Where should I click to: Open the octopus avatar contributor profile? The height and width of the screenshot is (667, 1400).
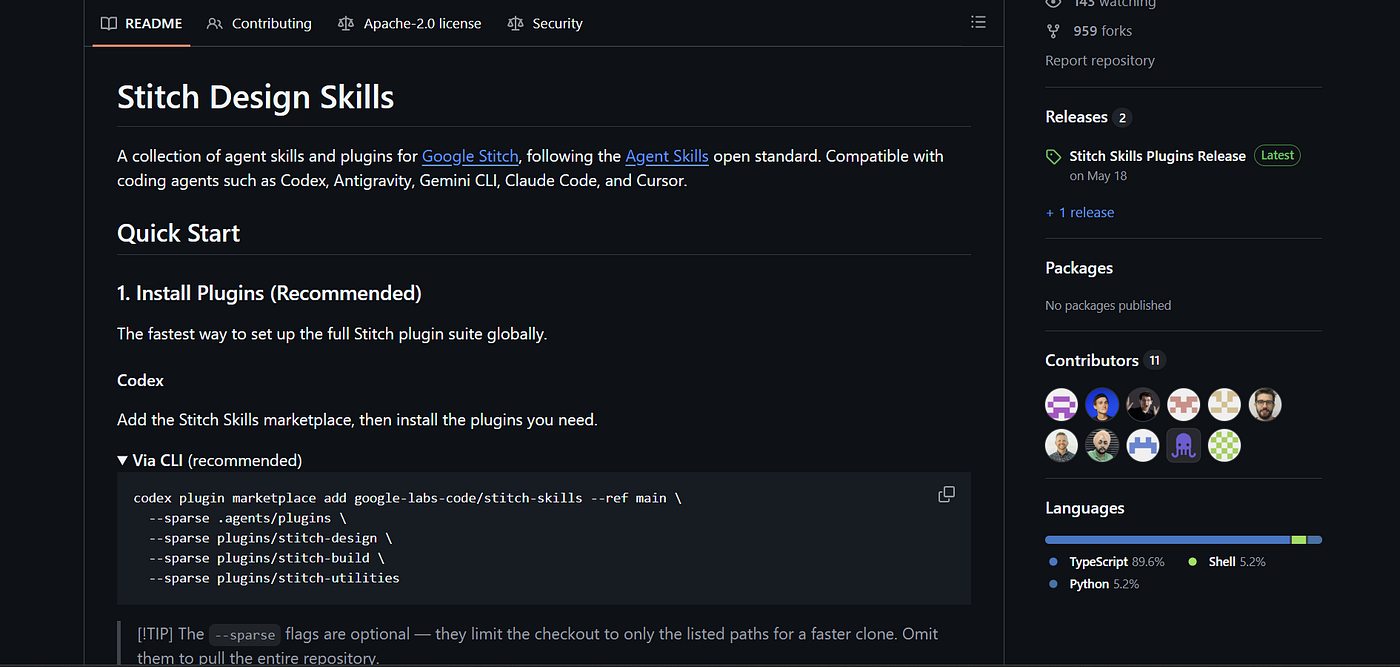[1184, 445]
